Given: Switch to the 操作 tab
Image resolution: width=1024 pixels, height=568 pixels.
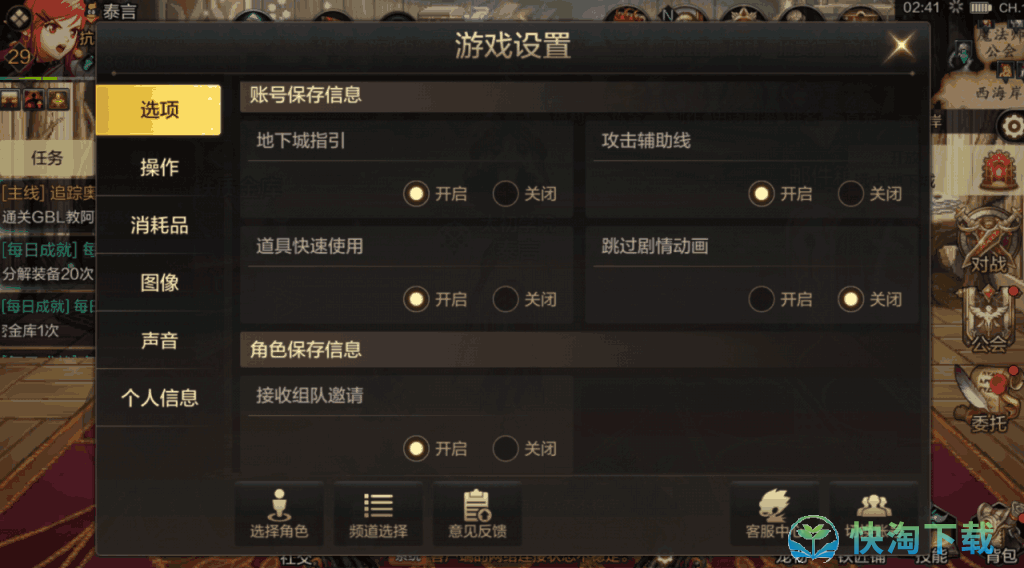Looking at the screenshot, I should coord(159,167).
